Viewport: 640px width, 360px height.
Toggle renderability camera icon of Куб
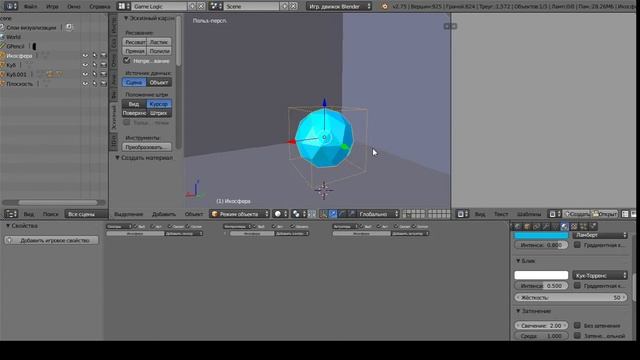(x=103, y=65)
